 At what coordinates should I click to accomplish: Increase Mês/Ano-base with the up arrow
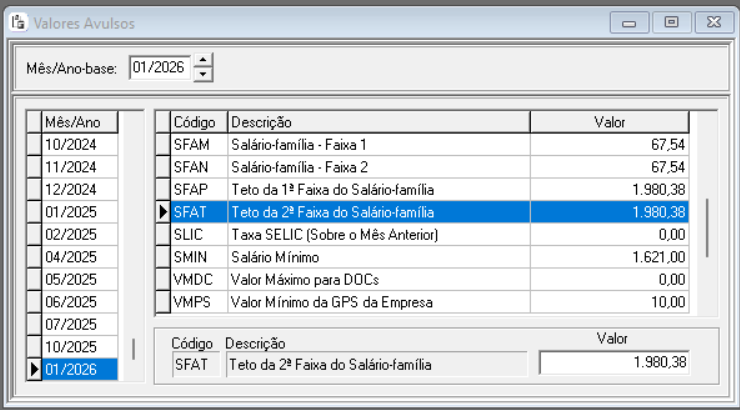pos(204,62)
